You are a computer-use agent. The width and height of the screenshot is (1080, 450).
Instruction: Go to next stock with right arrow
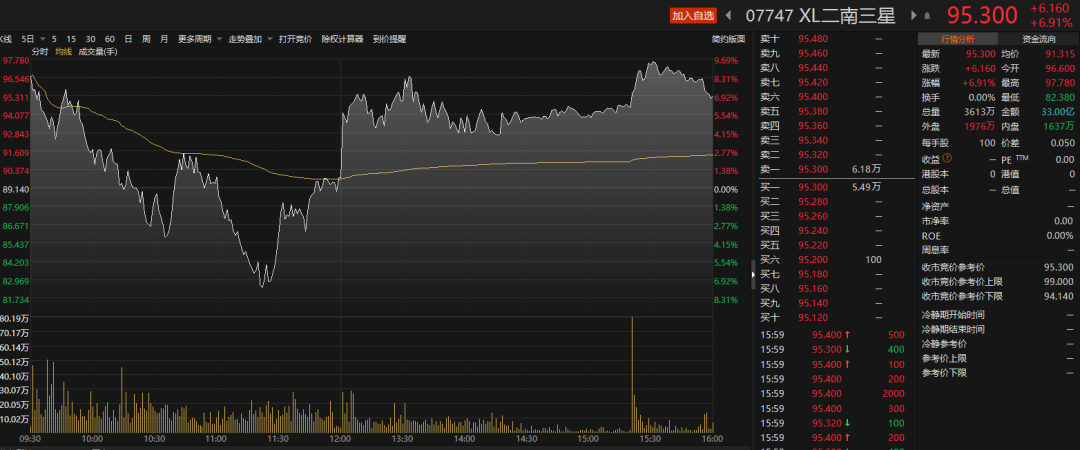click(915, 15)
